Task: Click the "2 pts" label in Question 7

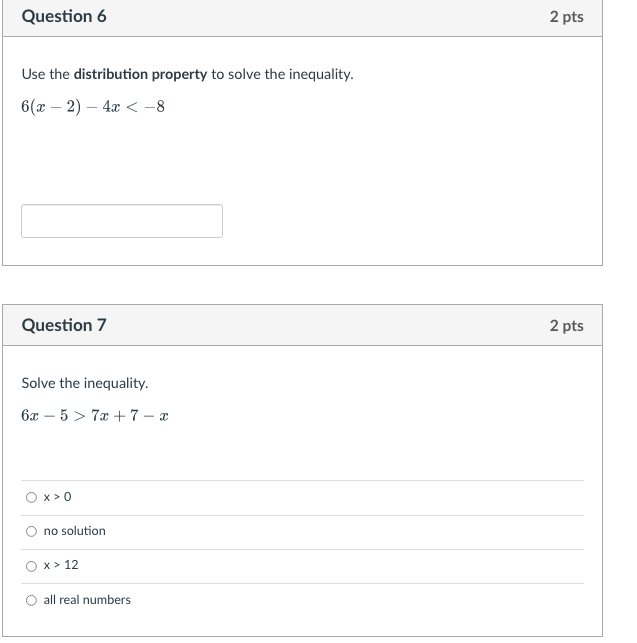Action: [x=566, y=326]
